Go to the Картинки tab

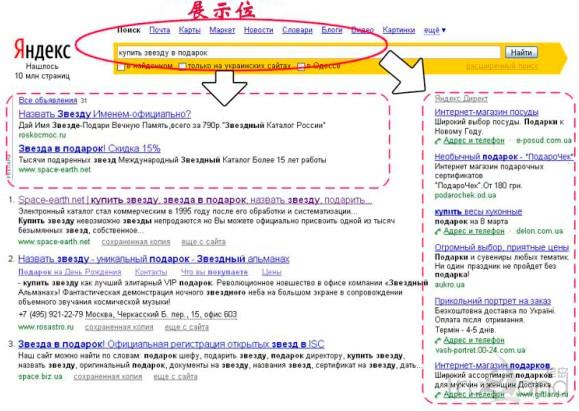pyautogui.click(x=399, y=30)
